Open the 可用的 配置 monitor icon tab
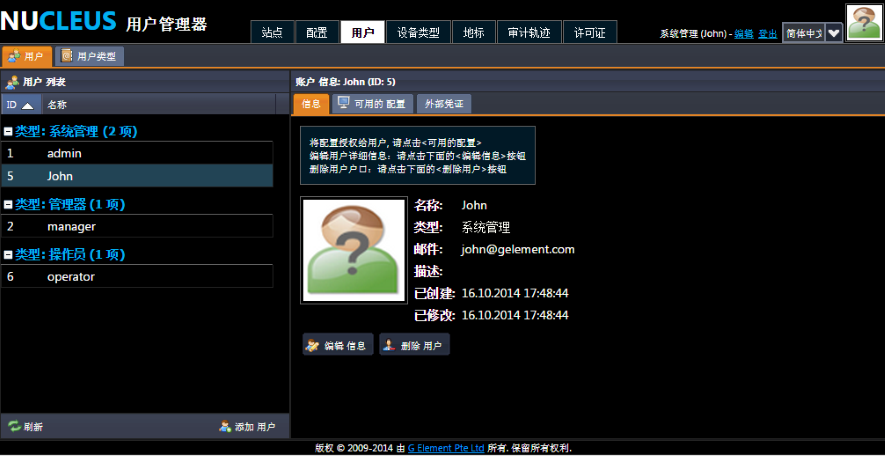 click(372, 104)
